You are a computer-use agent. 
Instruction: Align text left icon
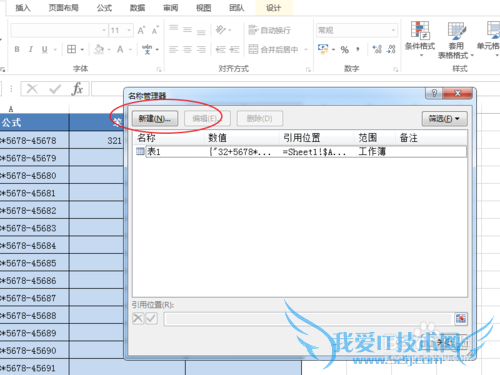(174, 50)
